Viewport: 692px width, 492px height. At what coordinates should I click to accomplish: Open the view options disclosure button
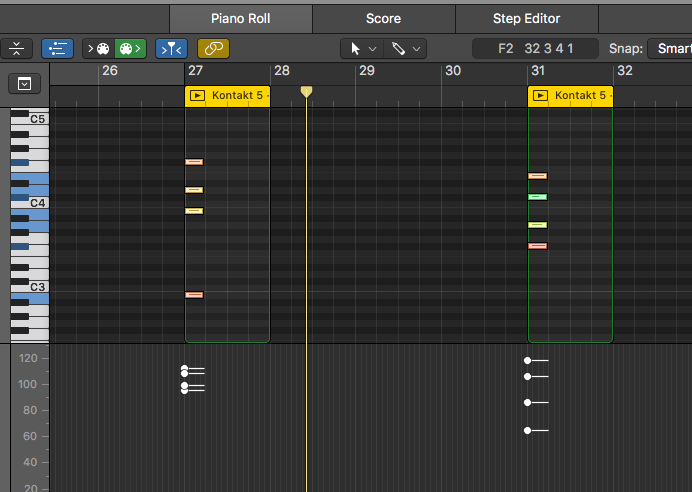tap(24, 84)
